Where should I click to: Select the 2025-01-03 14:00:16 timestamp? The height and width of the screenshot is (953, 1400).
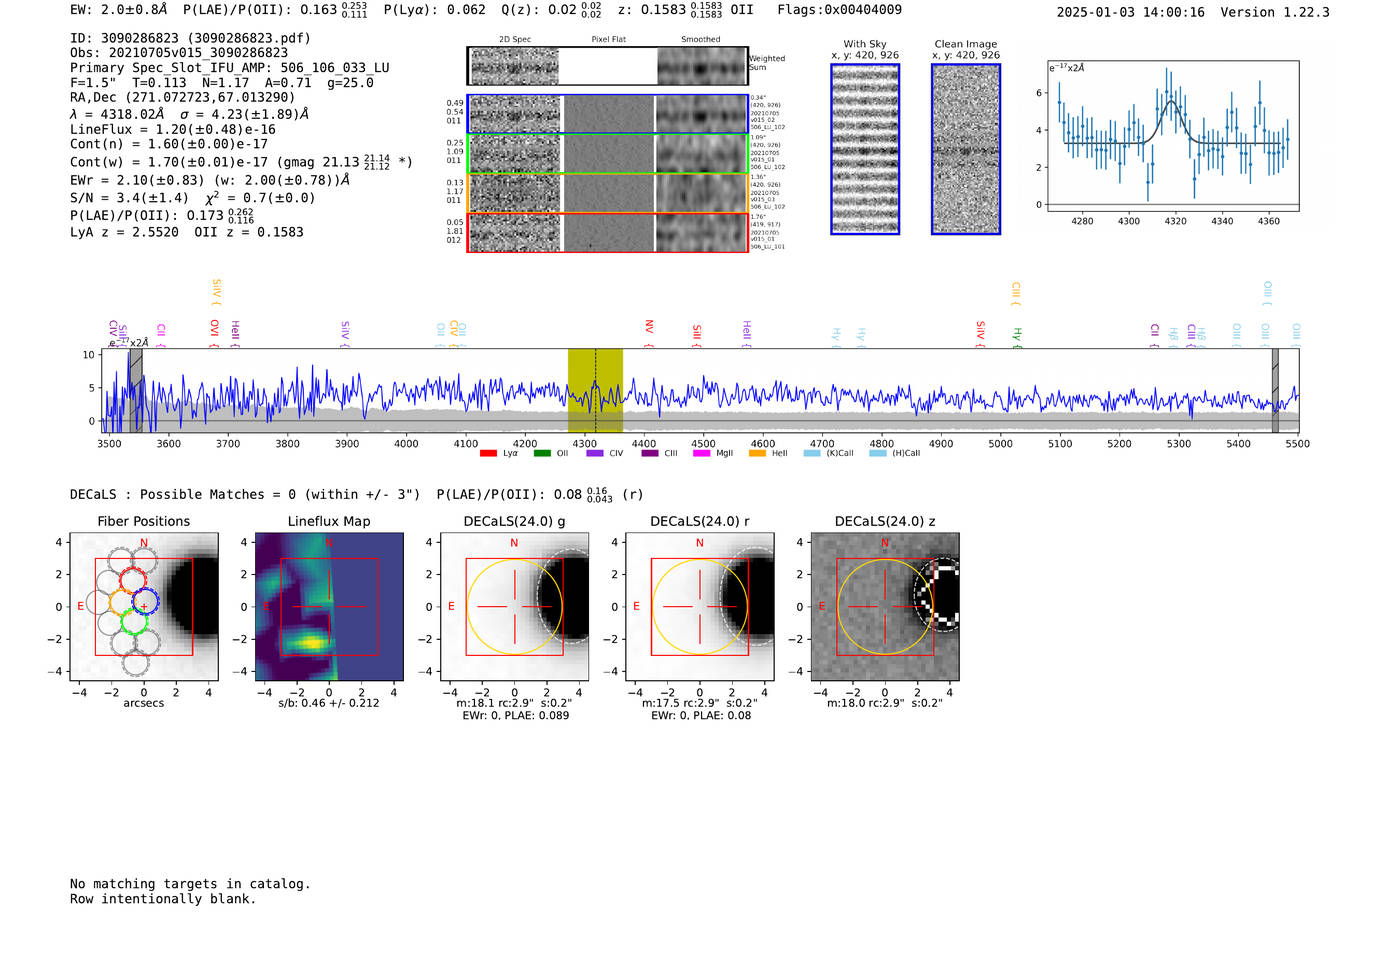[x=1130, y=12]
